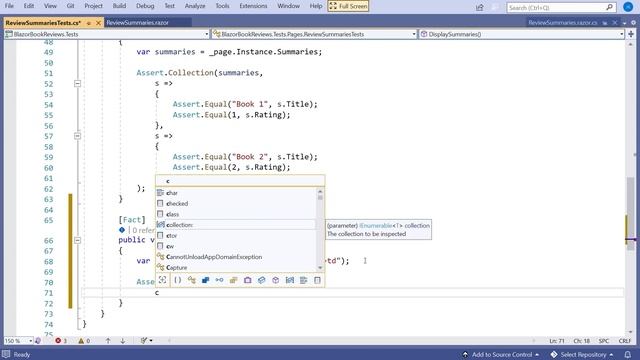Filter IntelliSense list by classes icon
640x360 pixels.
[x=191, y=280]
